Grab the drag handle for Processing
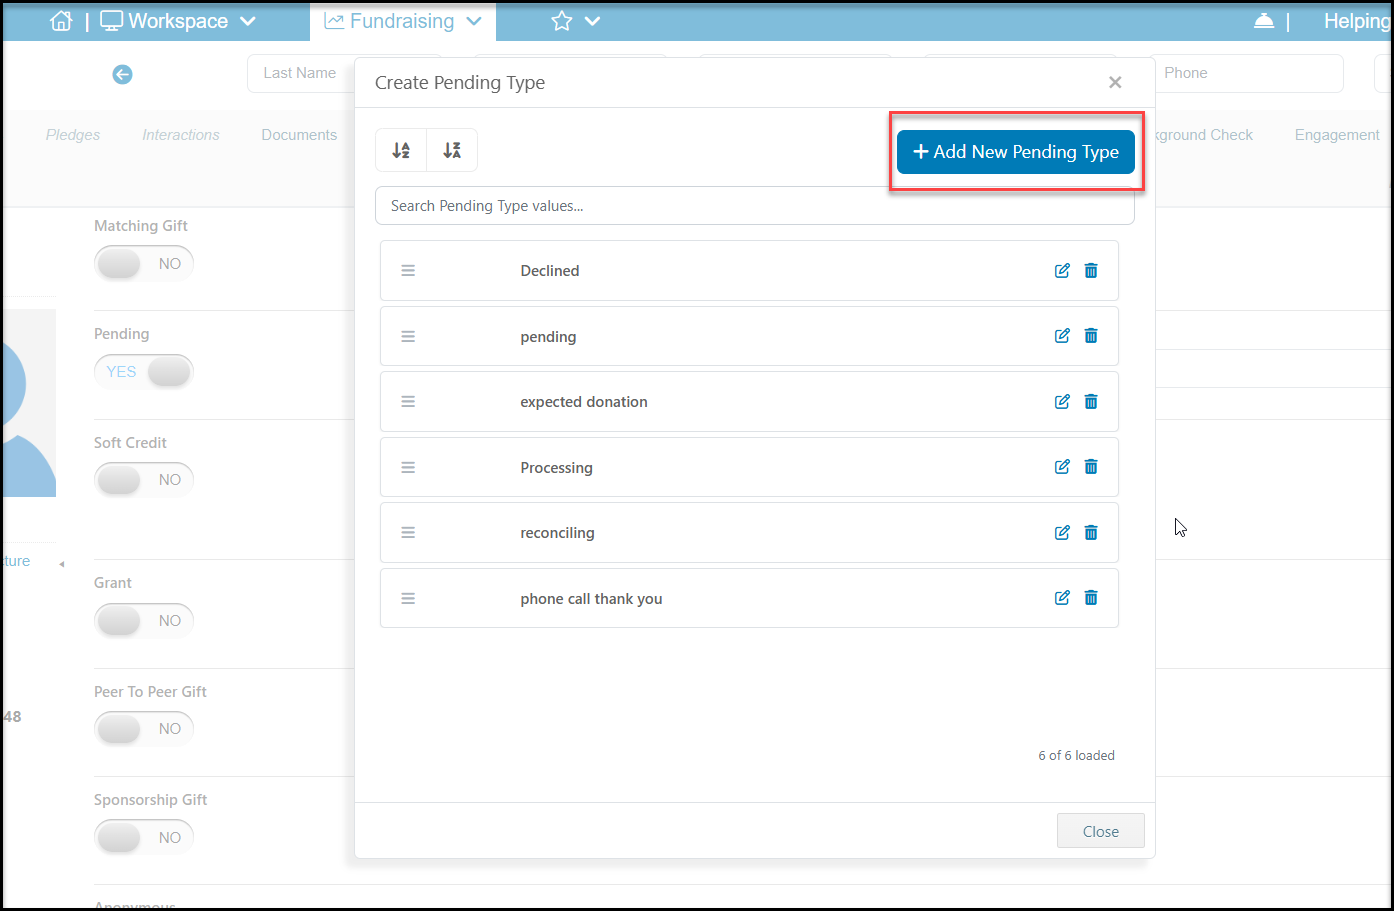 coord(408,467)
